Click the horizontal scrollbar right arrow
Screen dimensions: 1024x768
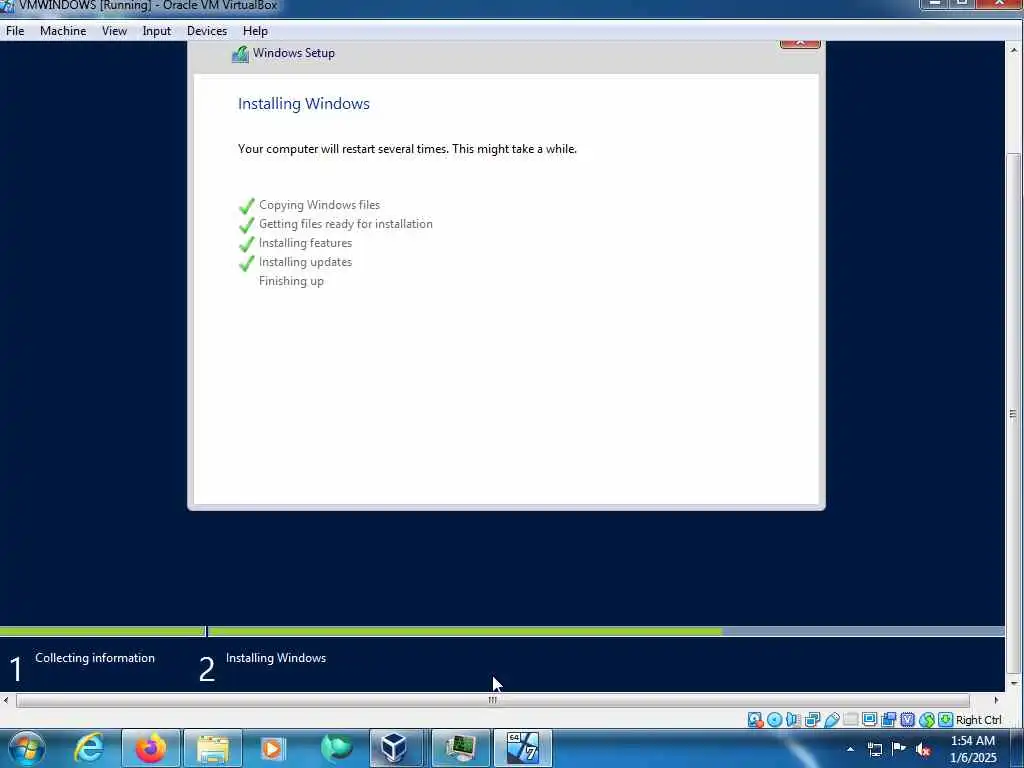[x=997, y=700]
